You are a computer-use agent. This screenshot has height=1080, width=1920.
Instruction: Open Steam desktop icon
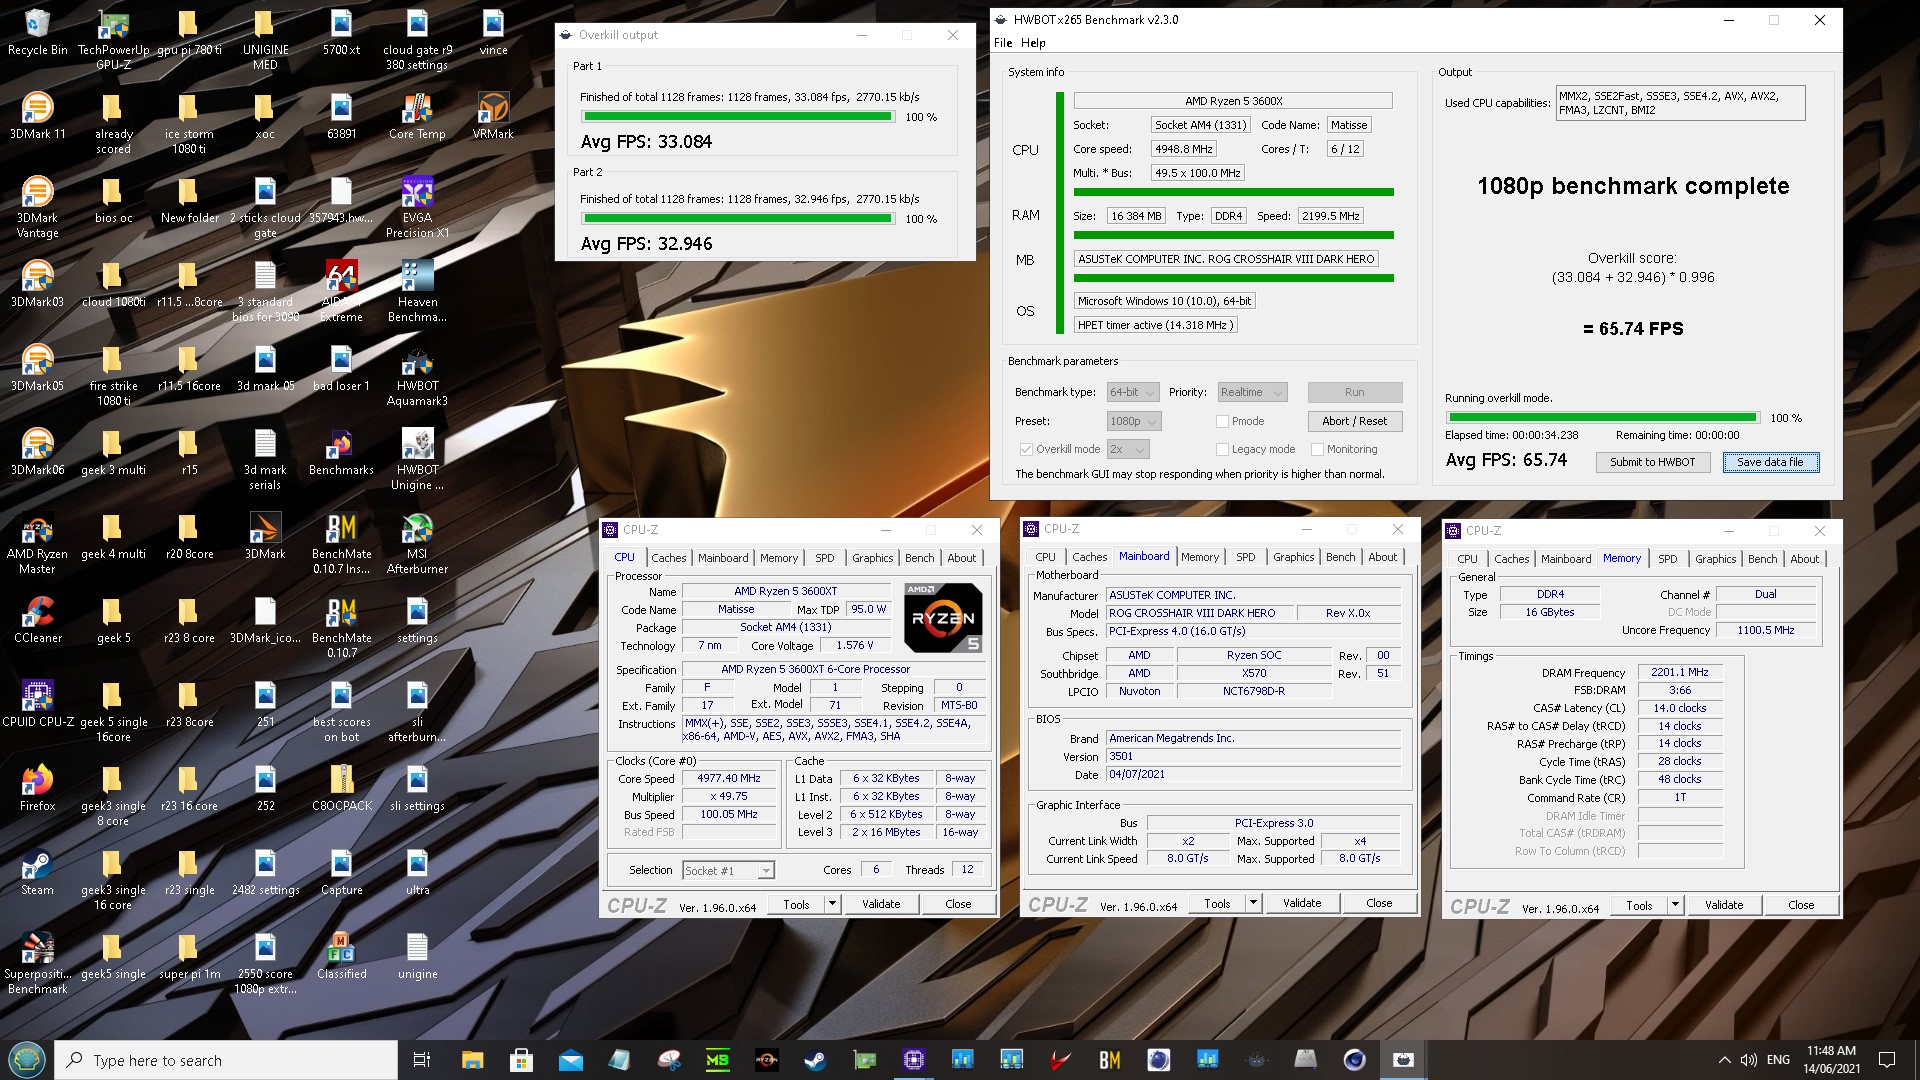click(37, 872)
